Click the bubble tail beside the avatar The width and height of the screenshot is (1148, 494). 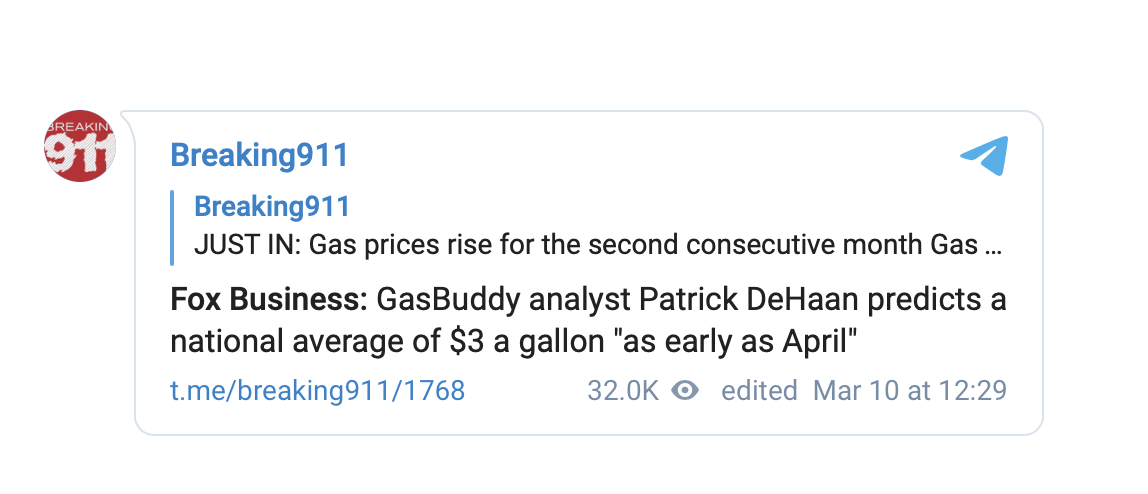(127, 119)
